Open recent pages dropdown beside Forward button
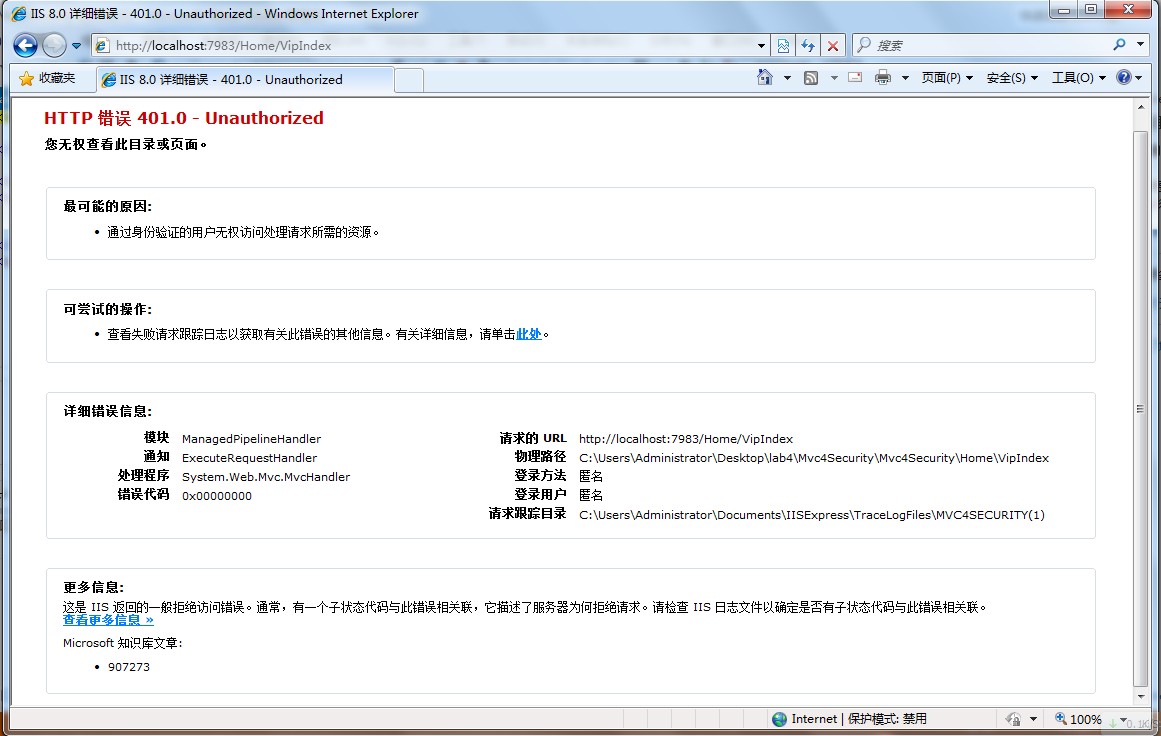 pos(76,46)
